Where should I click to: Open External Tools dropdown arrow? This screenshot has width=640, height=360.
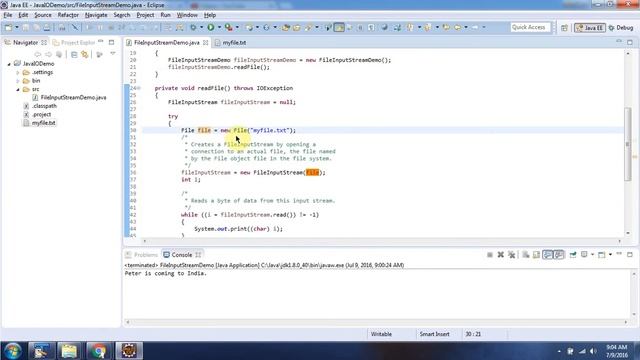tap(237, 27)
